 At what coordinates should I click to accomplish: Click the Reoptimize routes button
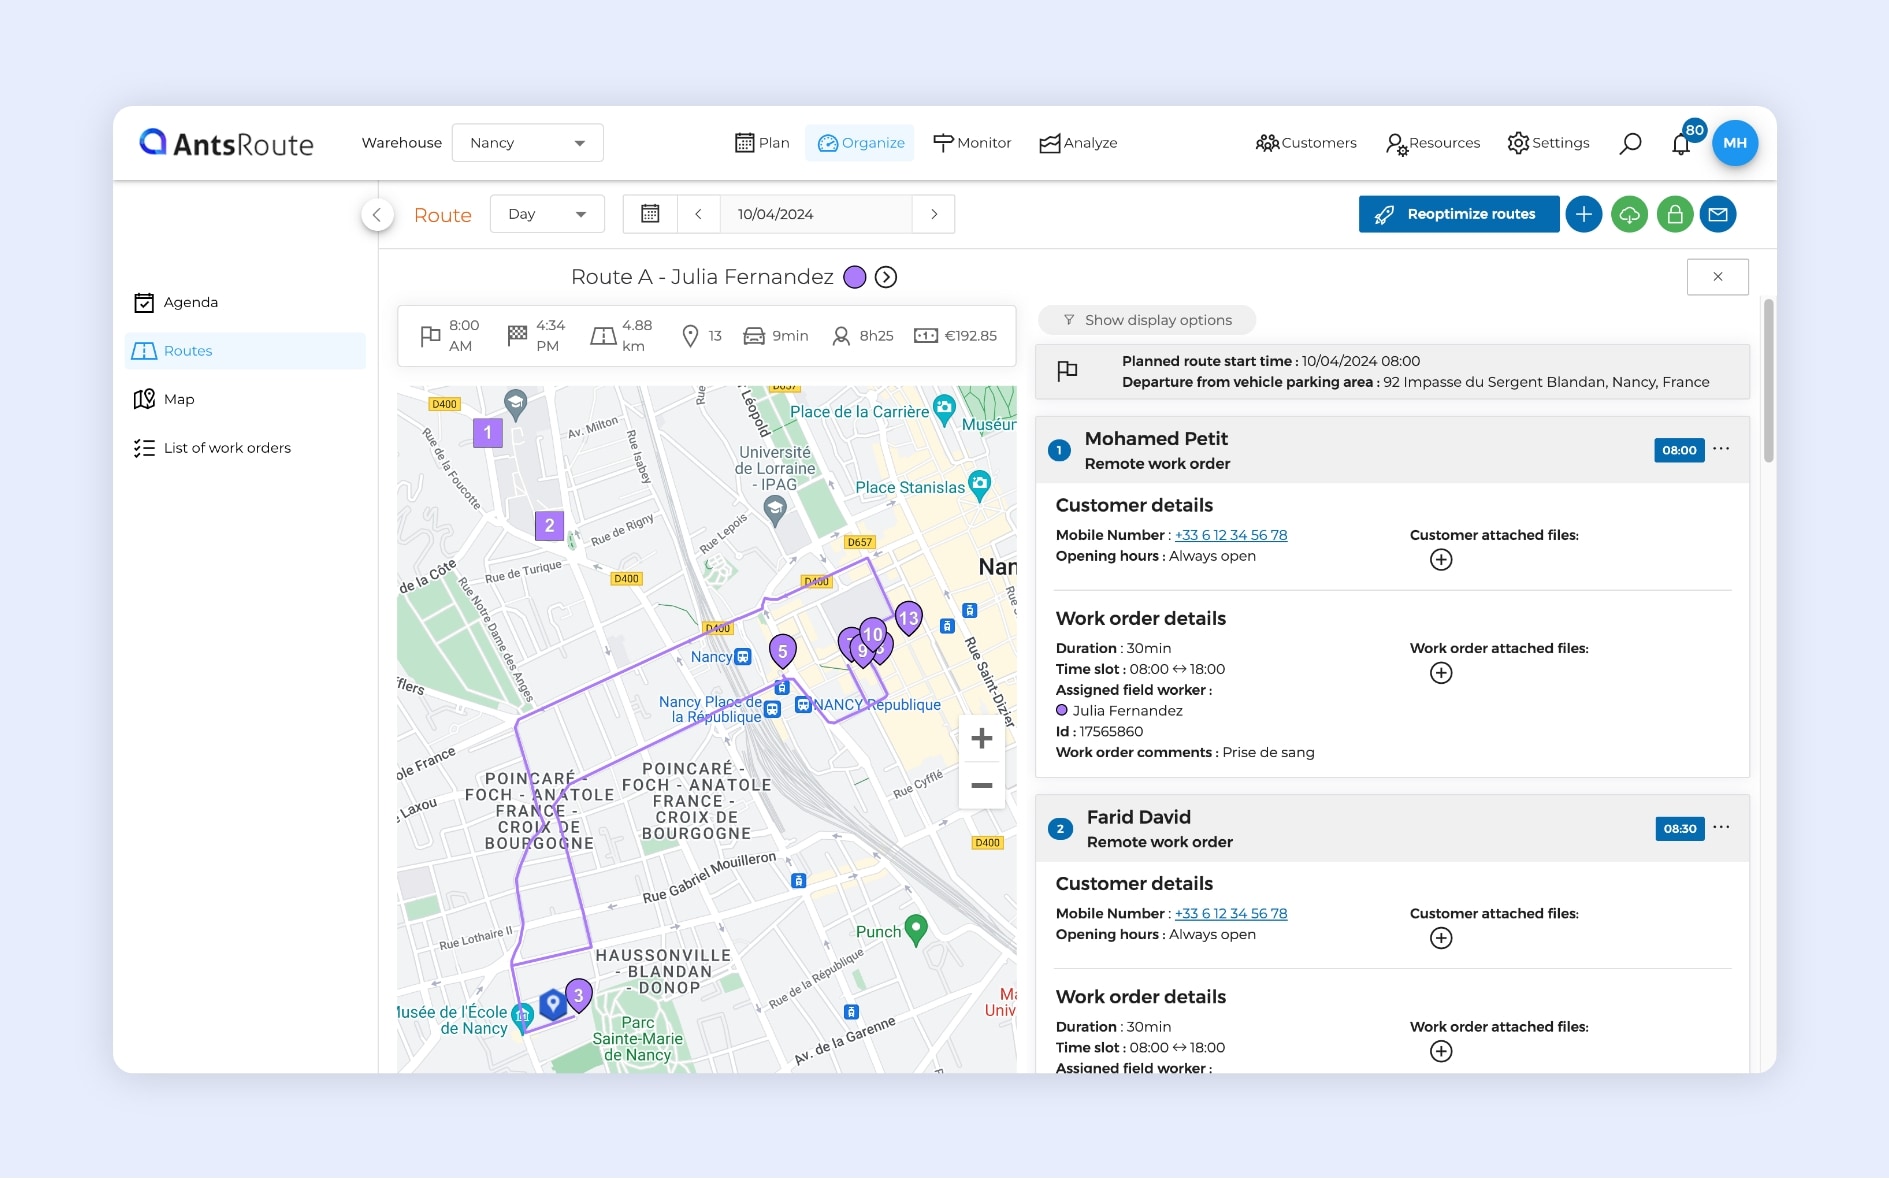1458,214
